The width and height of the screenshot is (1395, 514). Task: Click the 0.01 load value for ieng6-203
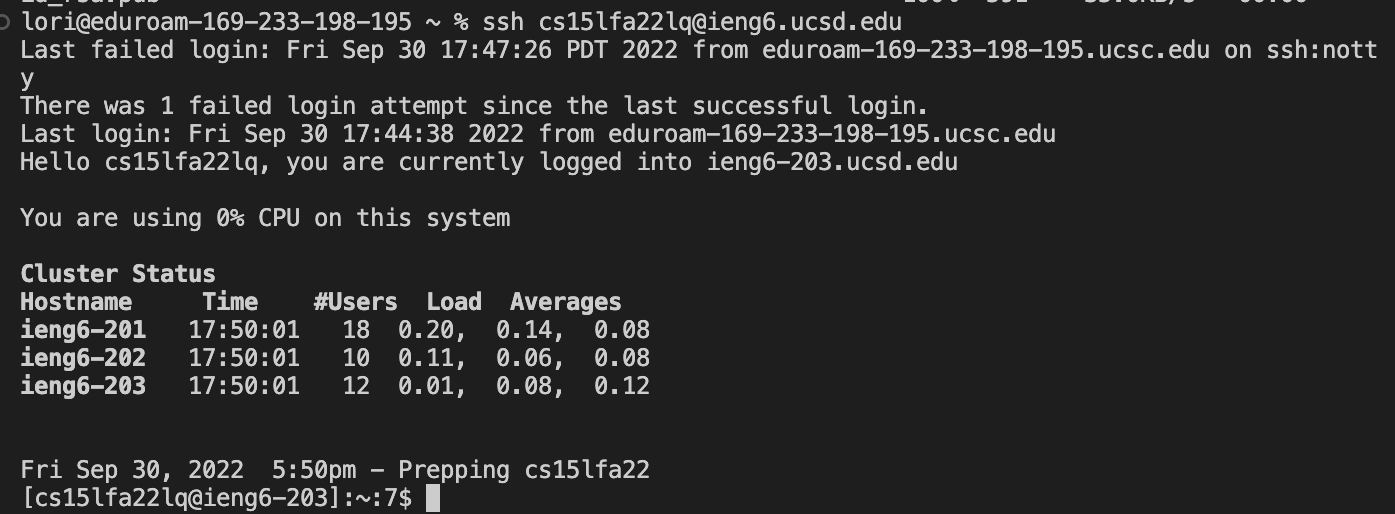click(426, 386)
